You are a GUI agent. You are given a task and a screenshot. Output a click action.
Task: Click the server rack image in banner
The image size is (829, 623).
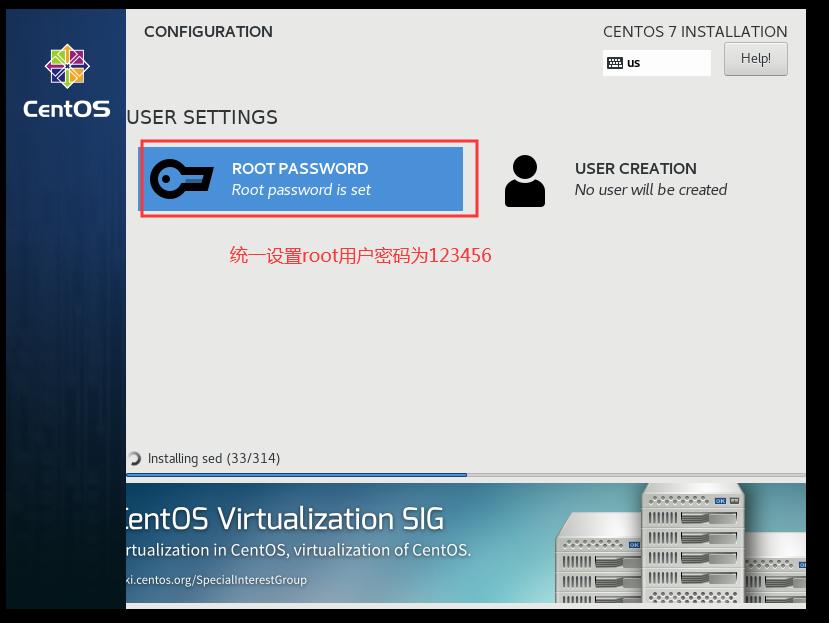tap(680, 544)
